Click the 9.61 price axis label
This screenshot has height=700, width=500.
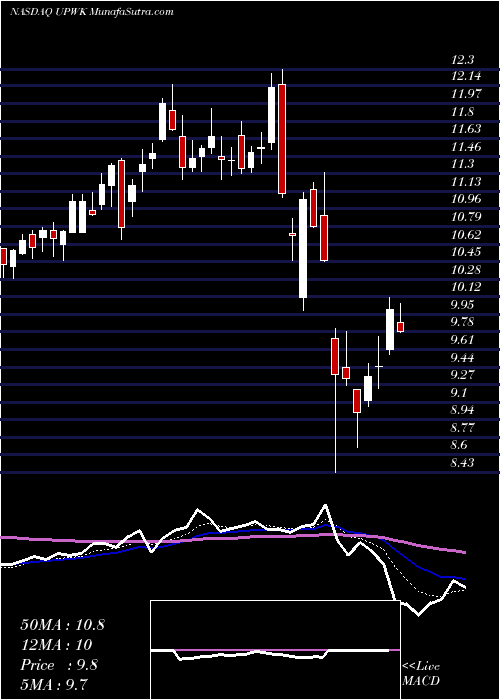click(463, 340)
